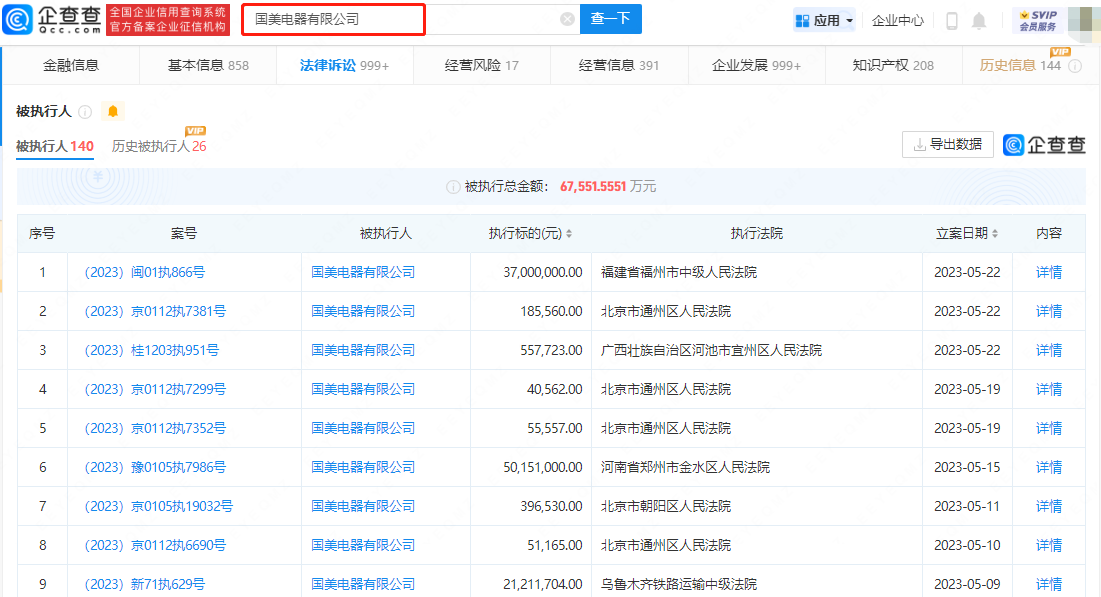Select the 被执行人 140 sub-tab
The image size is (1101, 597).
point(55,146)
